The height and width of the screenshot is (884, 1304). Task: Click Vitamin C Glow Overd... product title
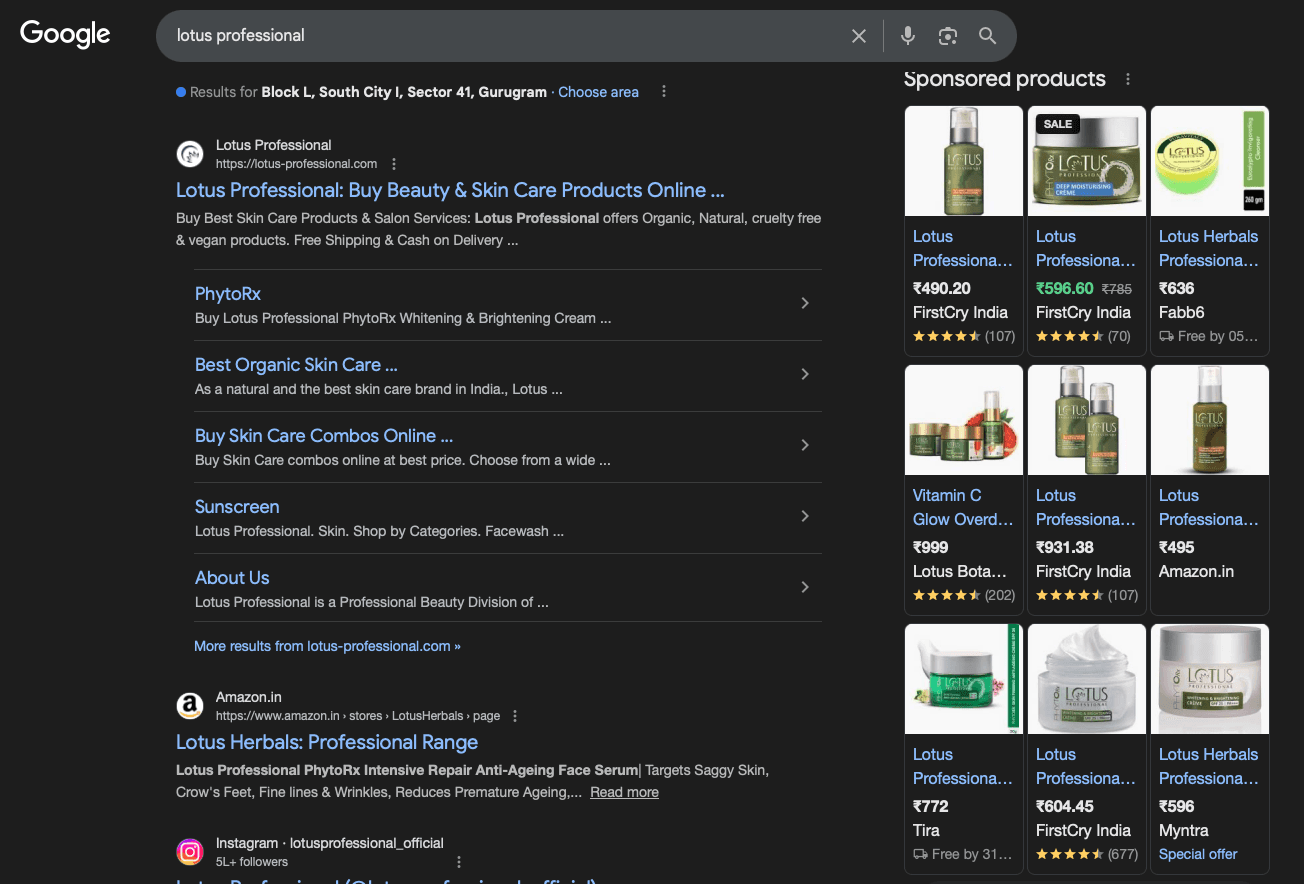[x=963, y=507]
